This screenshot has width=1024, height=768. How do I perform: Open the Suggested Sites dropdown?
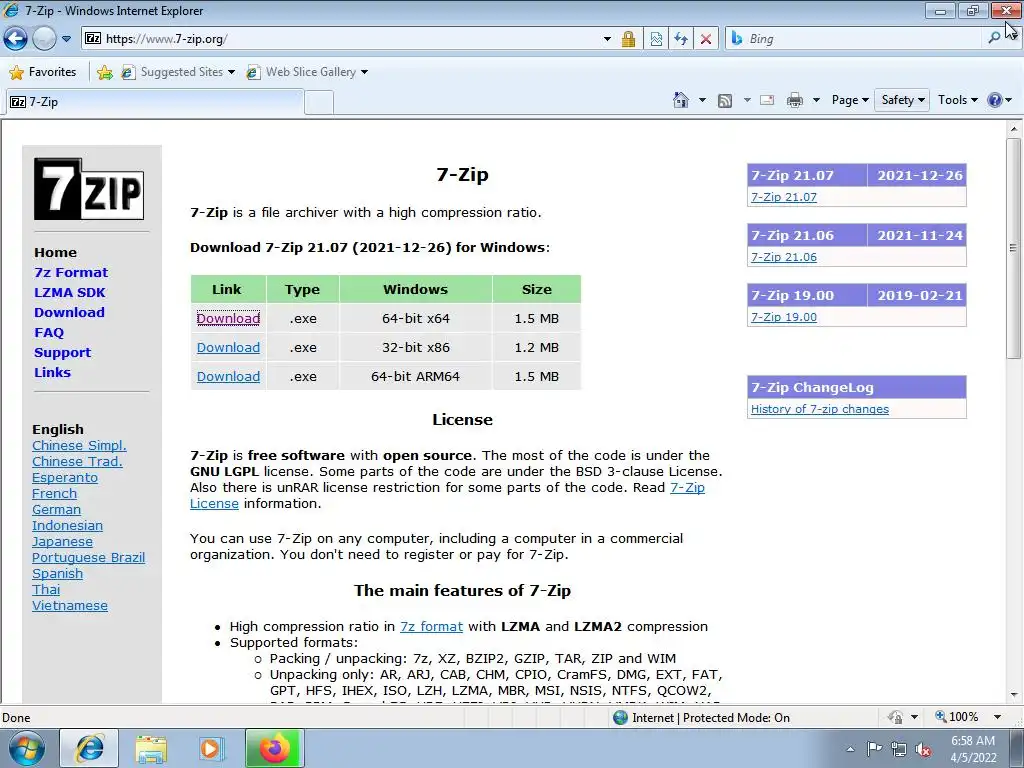click(x=178, y=72)
